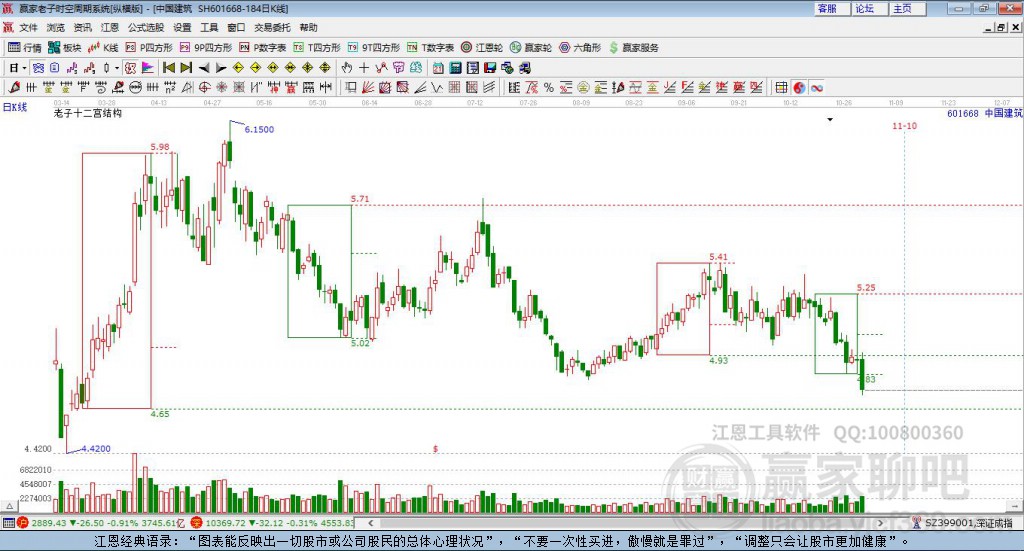Select the hand pan tool
This screenshot has height=551, width=1024.
347,68
